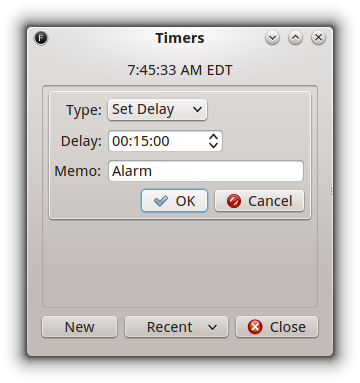360x383 pixels.
Task: Maximize the Timers window with up chevron
Action: 295,38
